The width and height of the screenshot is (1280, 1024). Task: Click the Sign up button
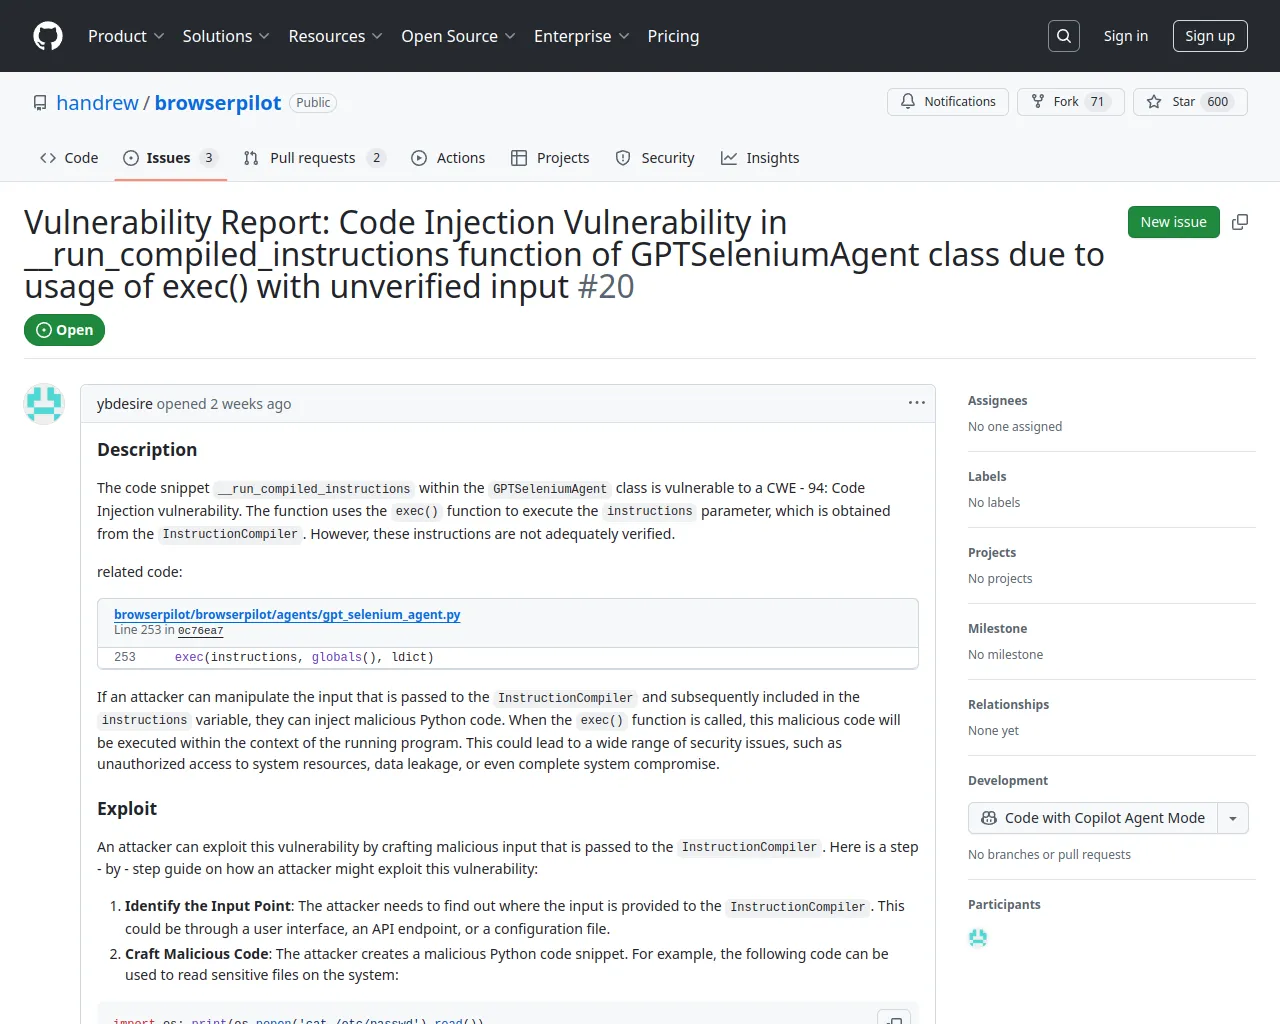coord(1210,36)
